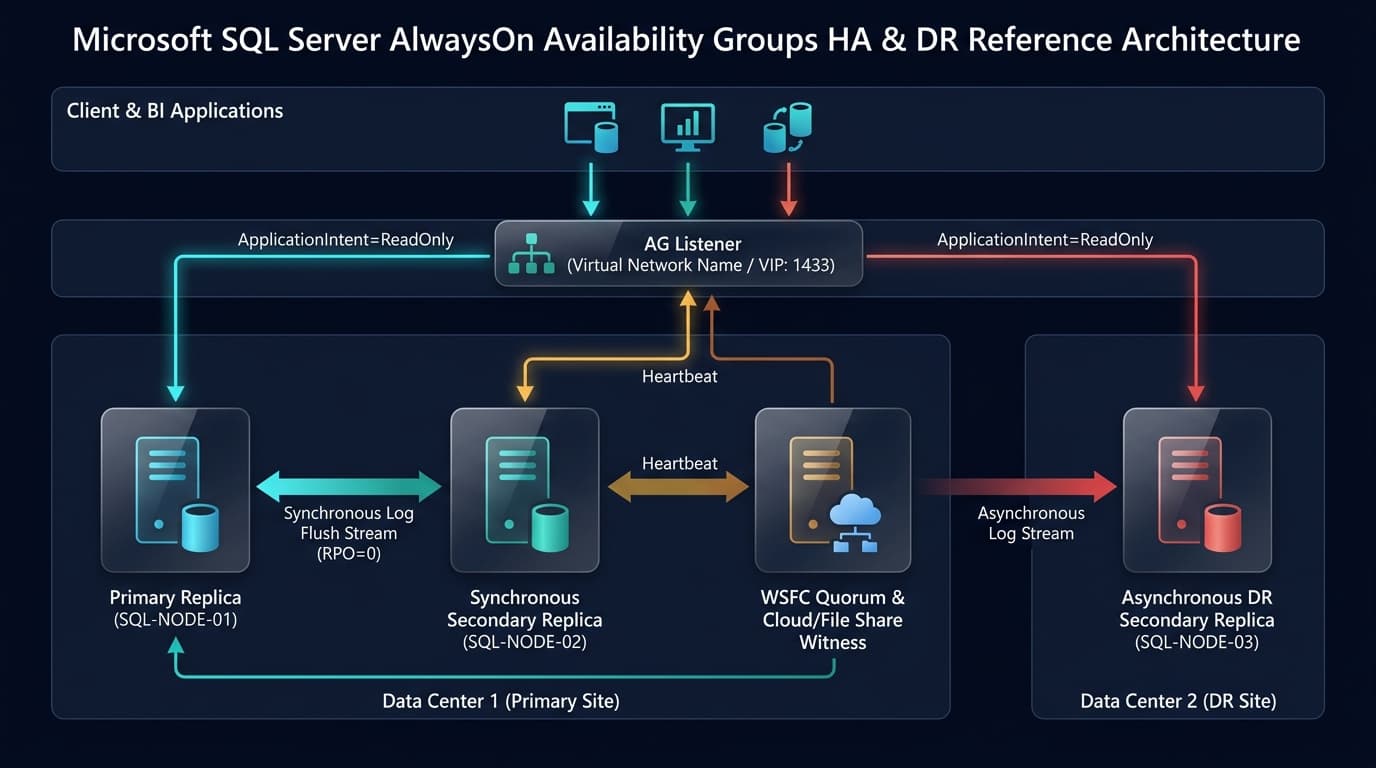Click the "AG Listener" heading text
Viewport: 1376px width, 768px height.
pyautogui.click(x=693, y=244)
